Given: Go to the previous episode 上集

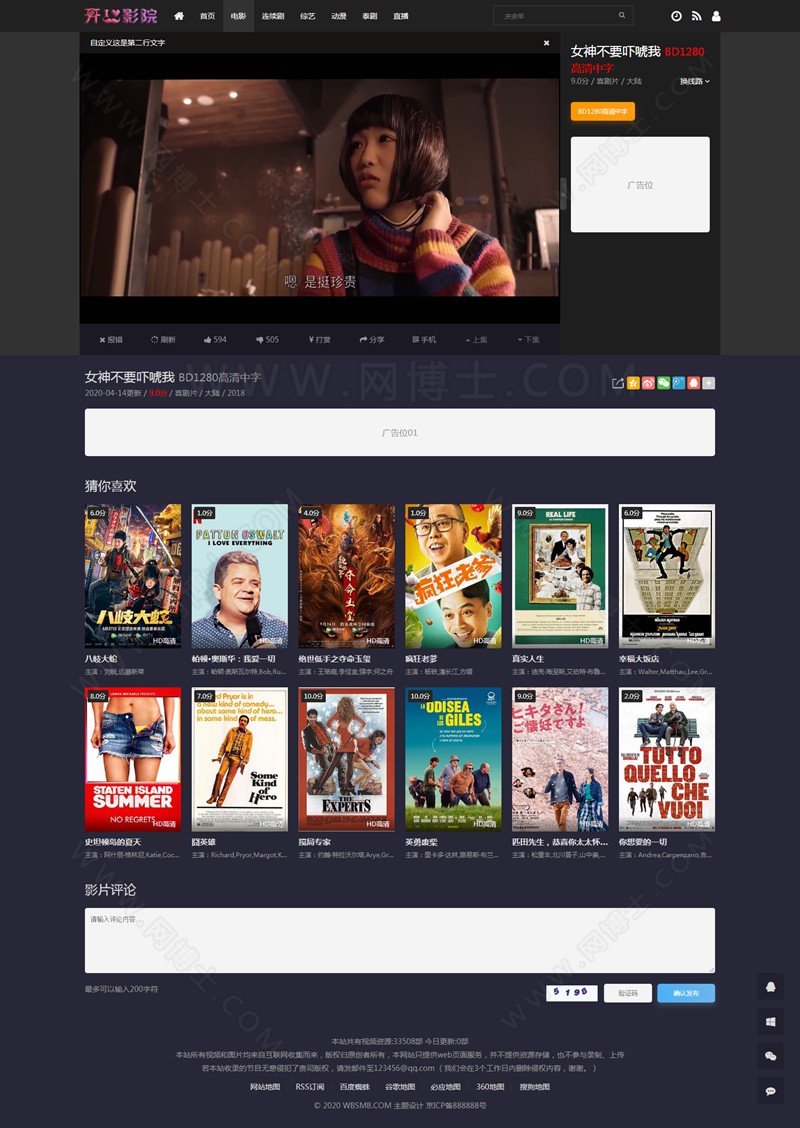Looking at the screenshot, I should (x=476, y=340).
